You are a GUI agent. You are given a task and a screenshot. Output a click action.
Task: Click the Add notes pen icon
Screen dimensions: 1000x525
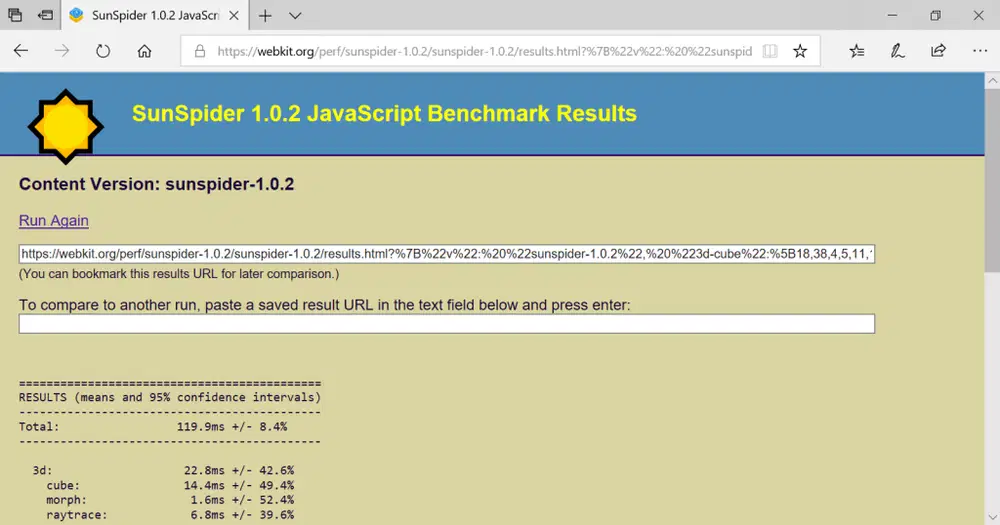(898, 51)
